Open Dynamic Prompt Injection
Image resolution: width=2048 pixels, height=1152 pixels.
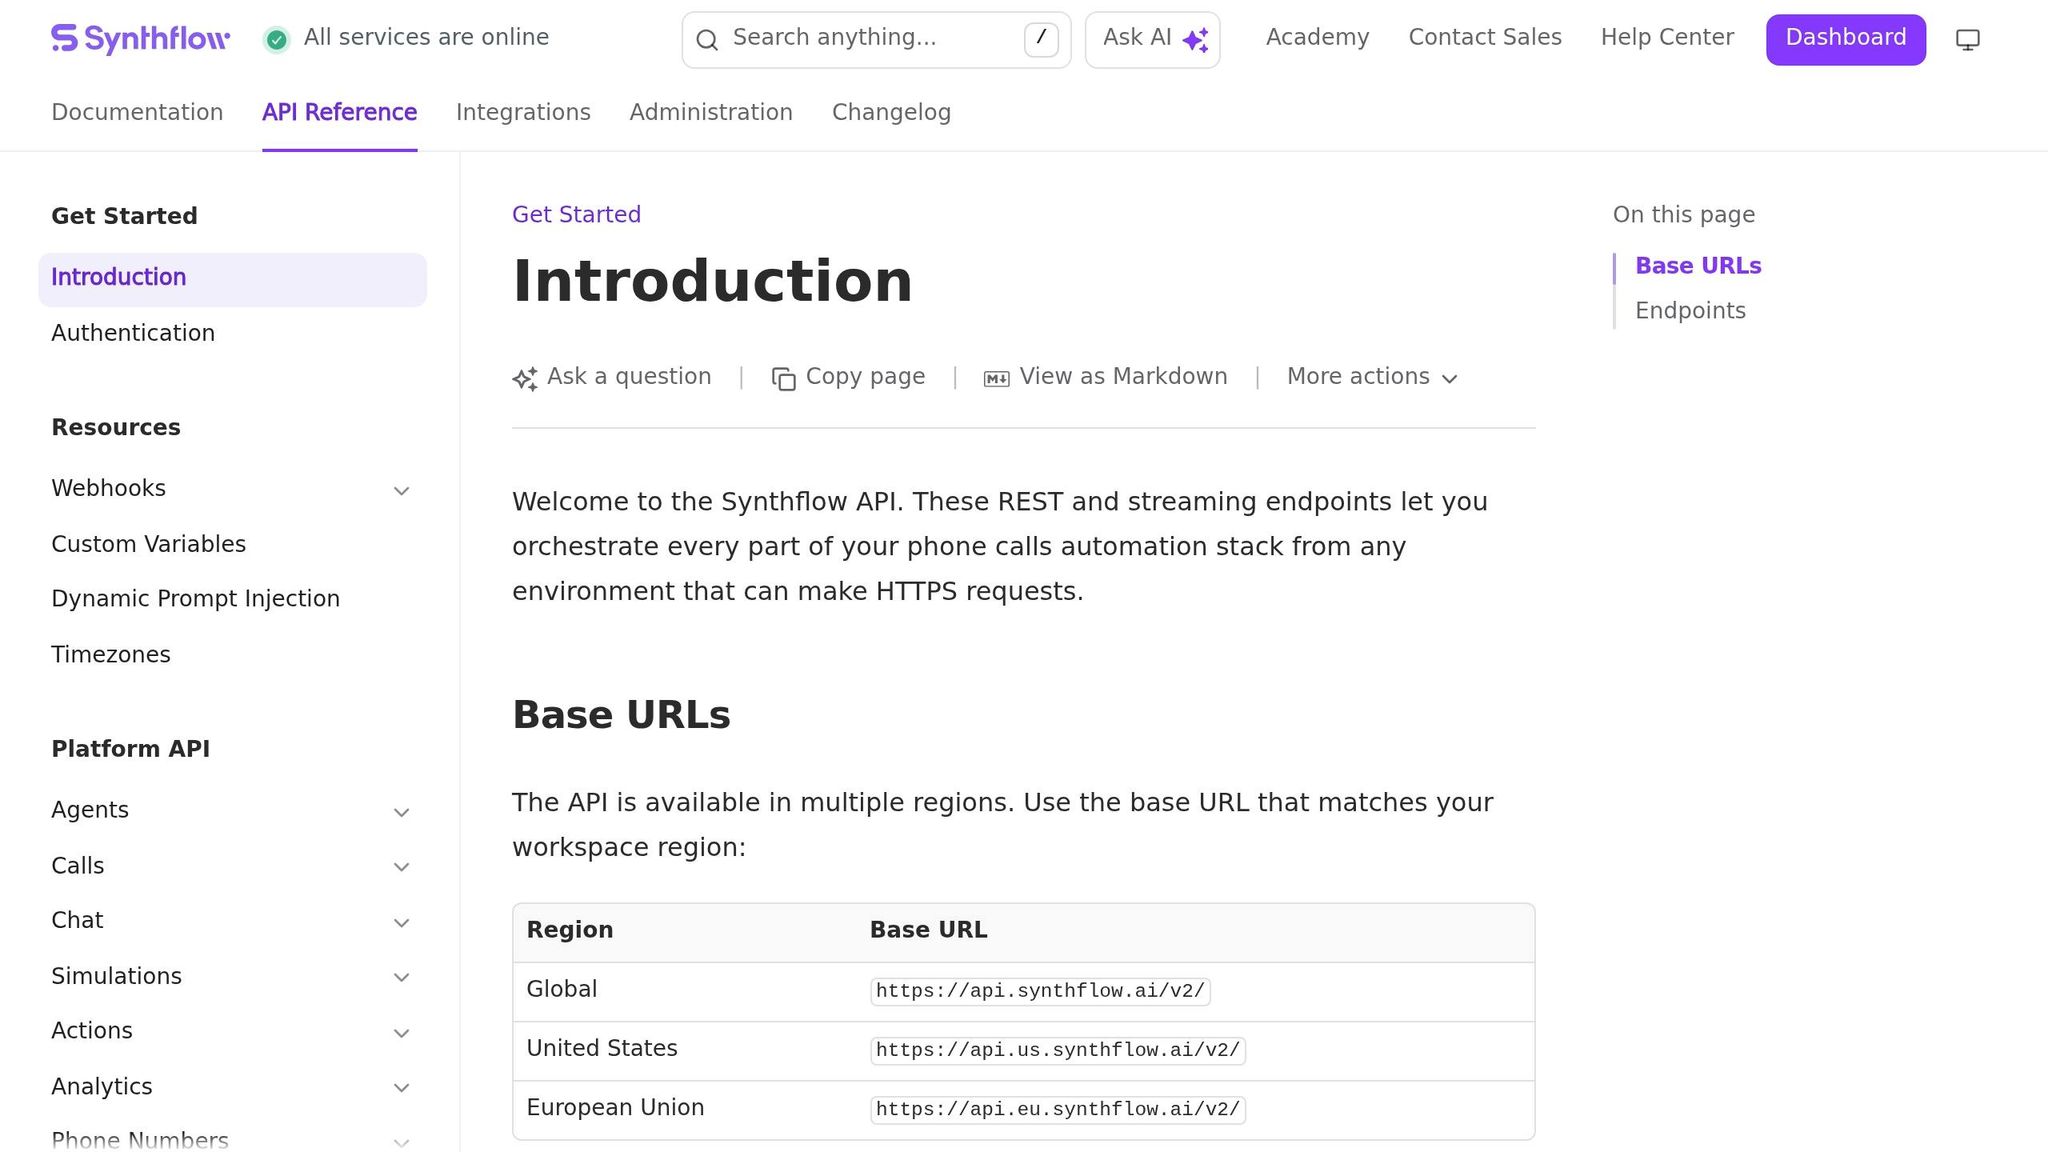195,598
